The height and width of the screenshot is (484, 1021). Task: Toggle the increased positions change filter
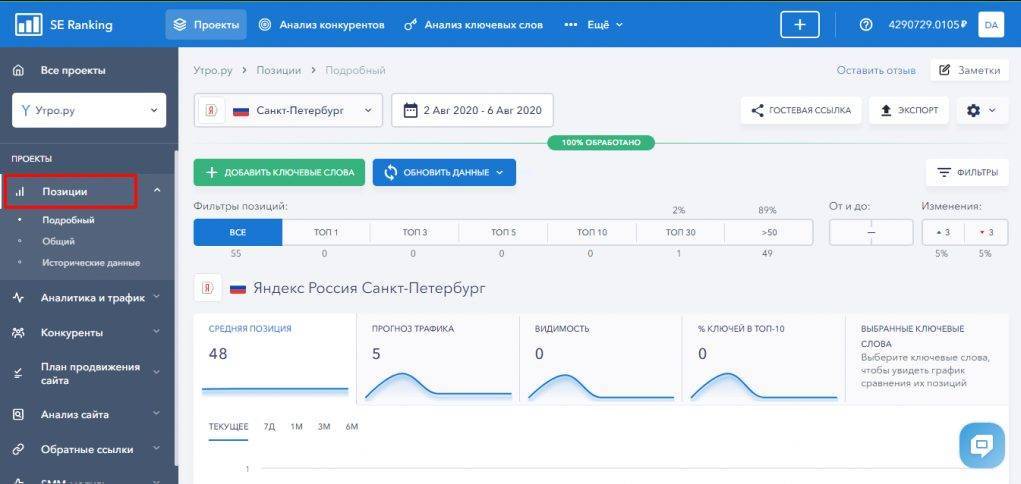coord(943,232)
